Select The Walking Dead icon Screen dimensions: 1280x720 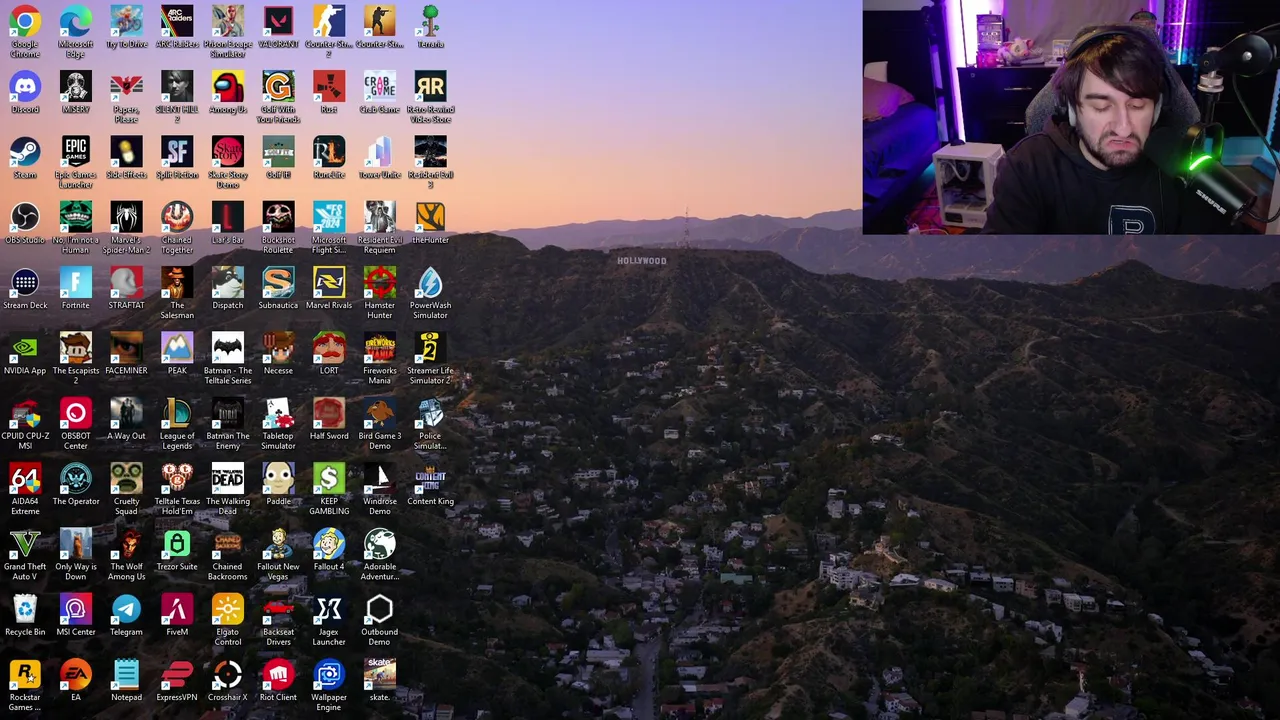[x=227, y=479]
